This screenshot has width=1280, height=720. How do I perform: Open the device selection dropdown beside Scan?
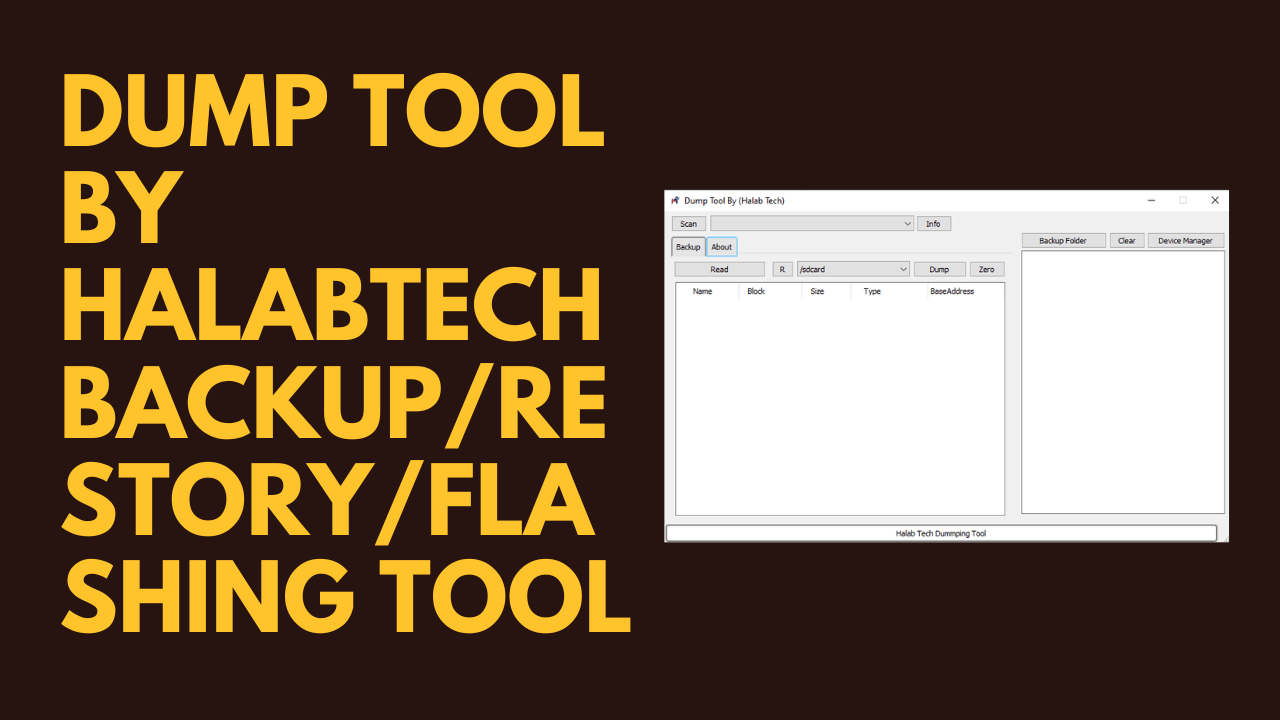pos(812,224)
